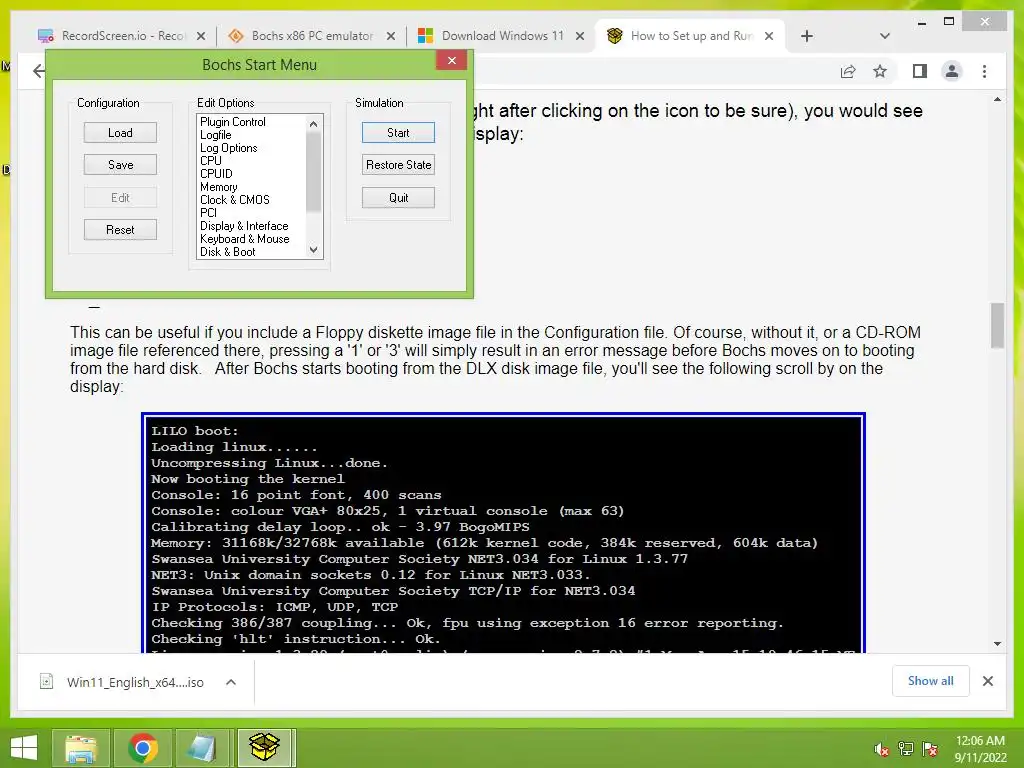Close the RecordScreen.io tab
The width and height of the screenshot is (1024, 768).
201,36
